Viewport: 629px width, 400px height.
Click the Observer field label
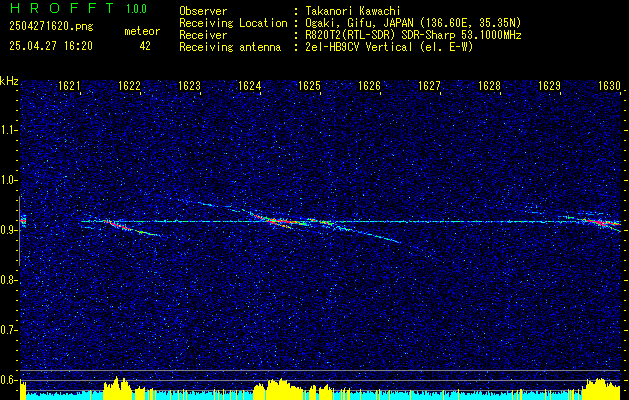[x=203, y=11]
